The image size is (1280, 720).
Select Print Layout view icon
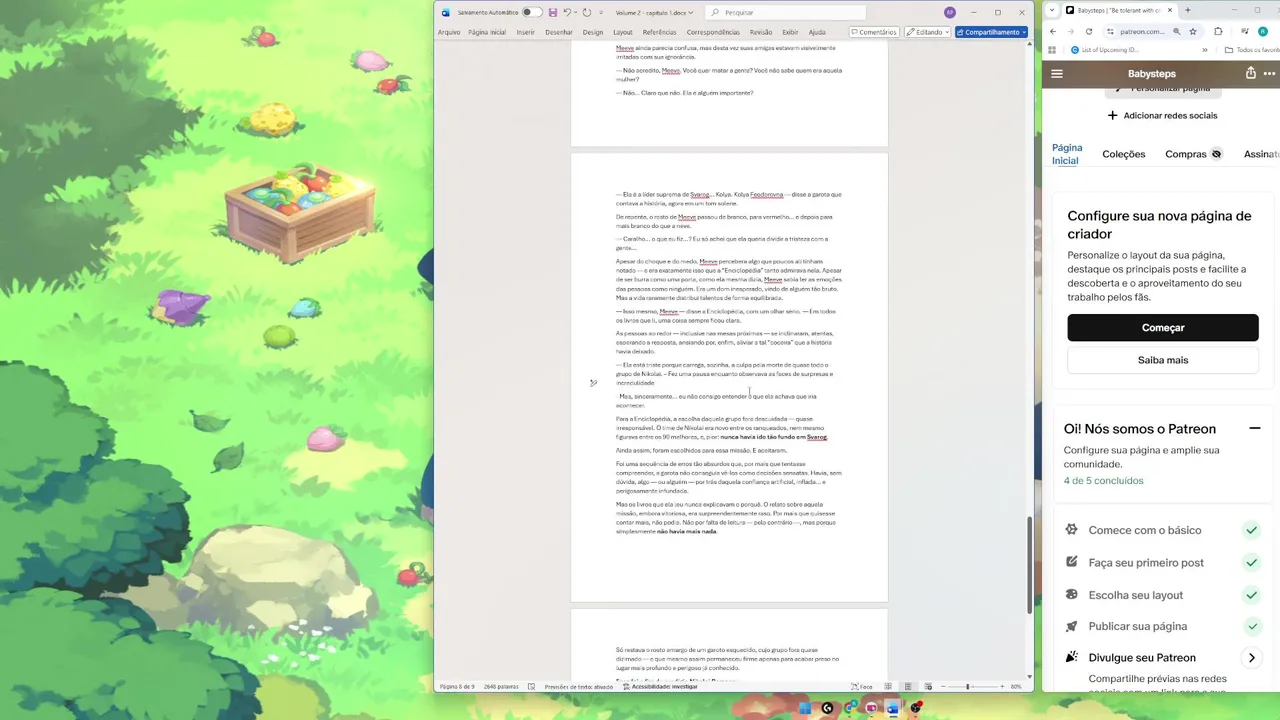click(x=908, y=687)
